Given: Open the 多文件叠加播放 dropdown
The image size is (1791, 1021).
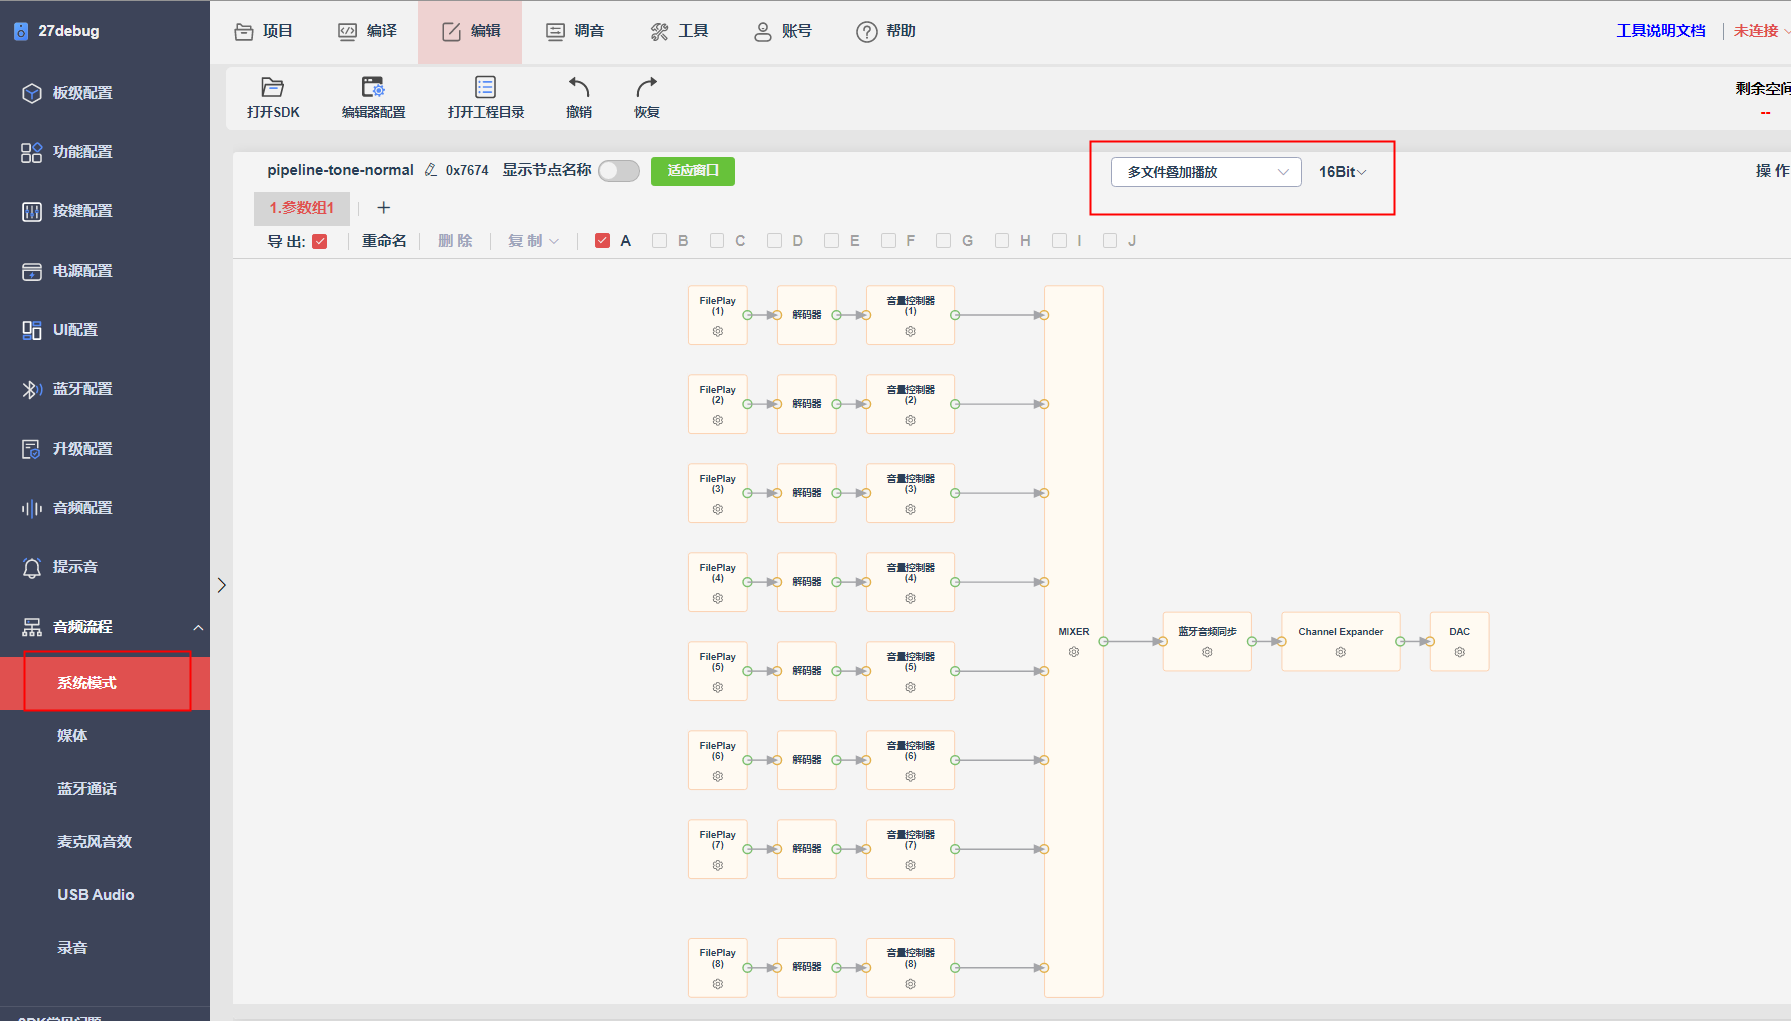Looking at the screenshot, I should (1206, 172).
